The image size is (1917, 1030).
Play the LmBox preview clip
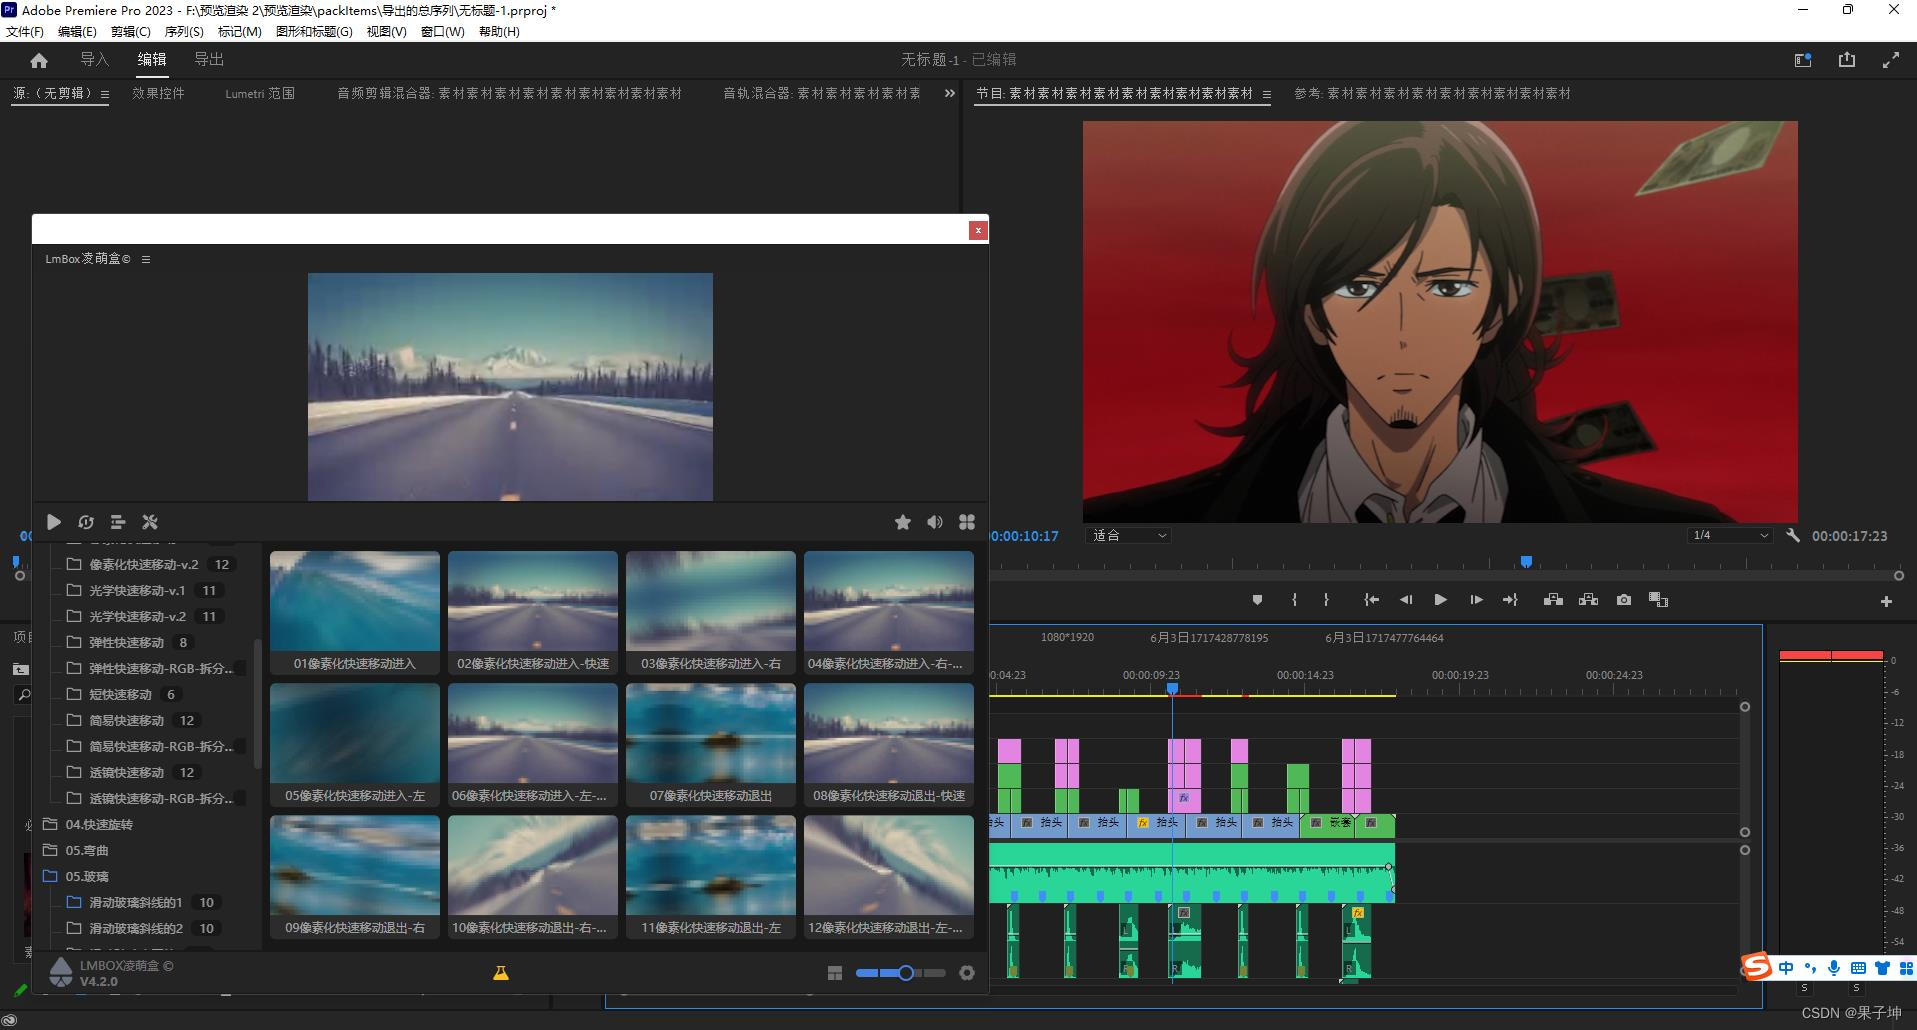click(54, 522)
